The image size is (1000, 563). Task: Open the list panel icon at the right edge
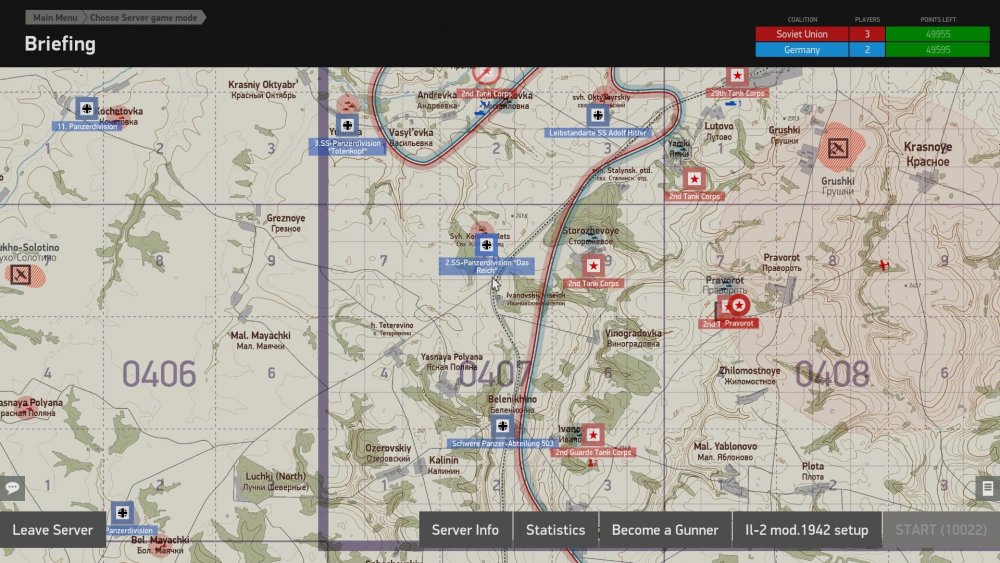point(988,488)
